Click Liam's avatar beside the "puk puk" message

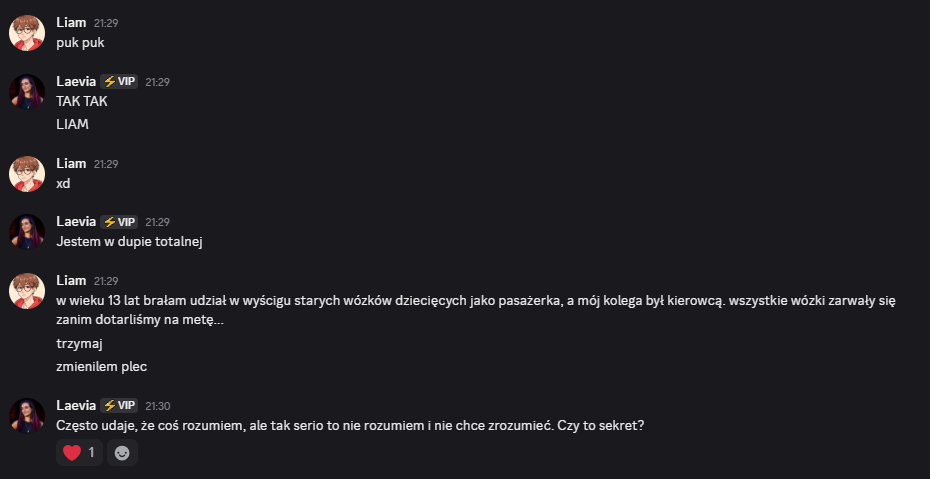[27, 33]
